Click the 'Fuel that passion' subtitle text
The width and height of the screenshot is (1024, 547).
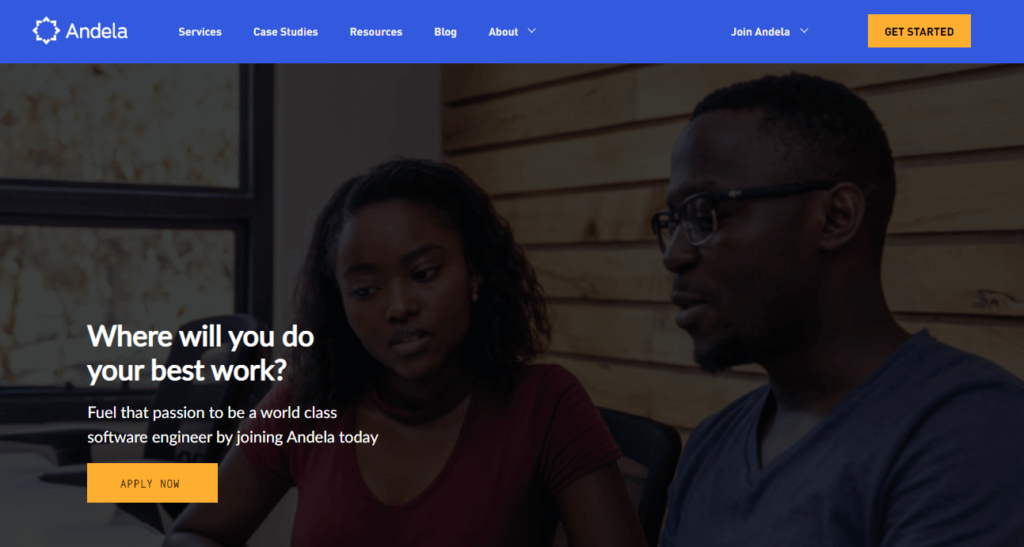pyautogui.click(x=212, y=413)
